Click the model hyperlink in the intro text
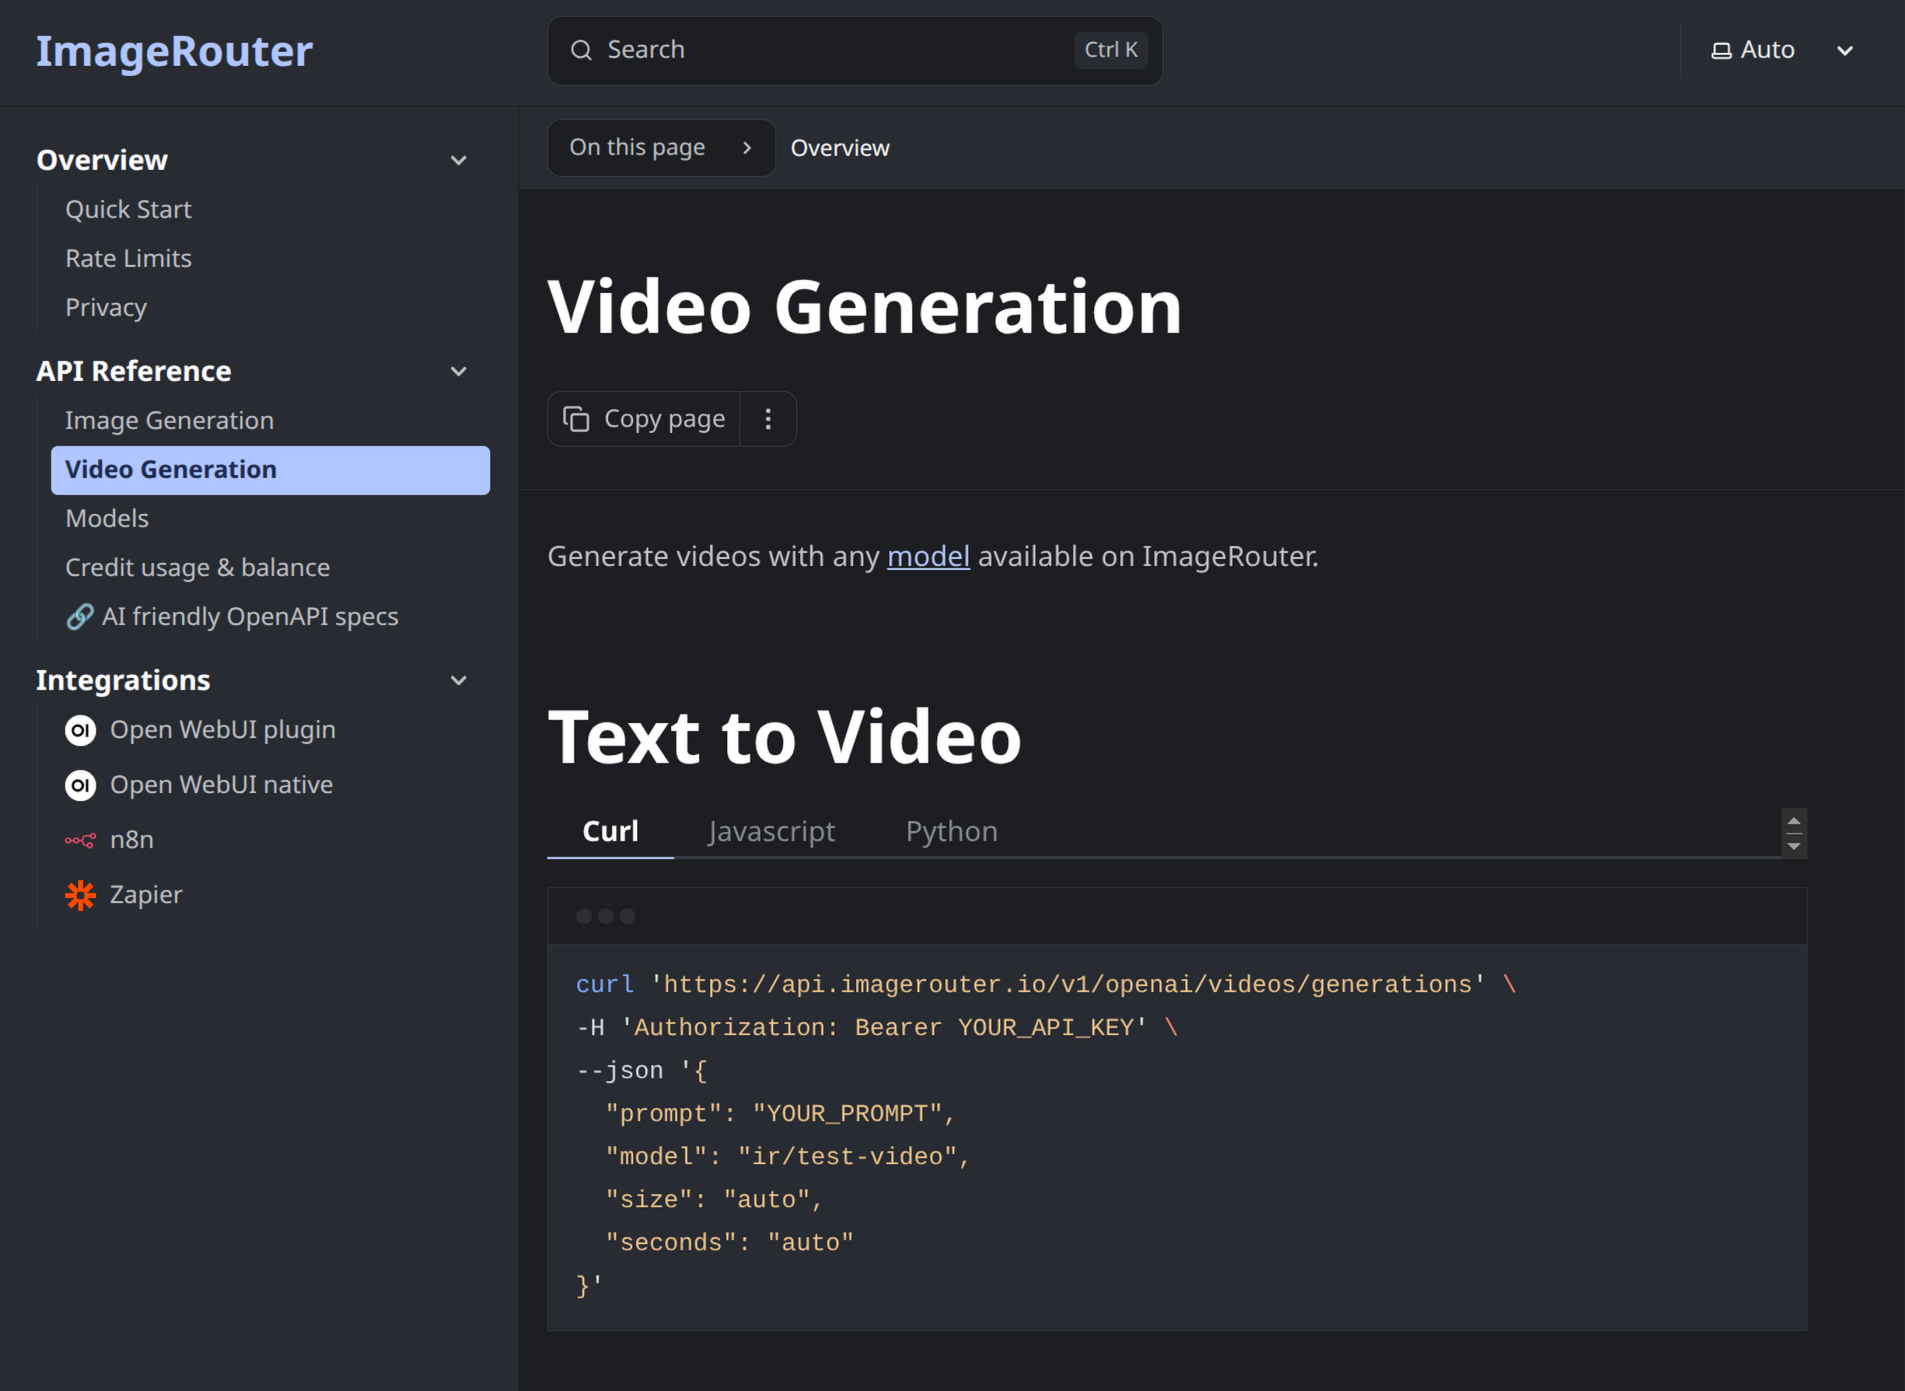This screenshot has height=1391, width=1905. pyautogui.click(x=927, y=556)
